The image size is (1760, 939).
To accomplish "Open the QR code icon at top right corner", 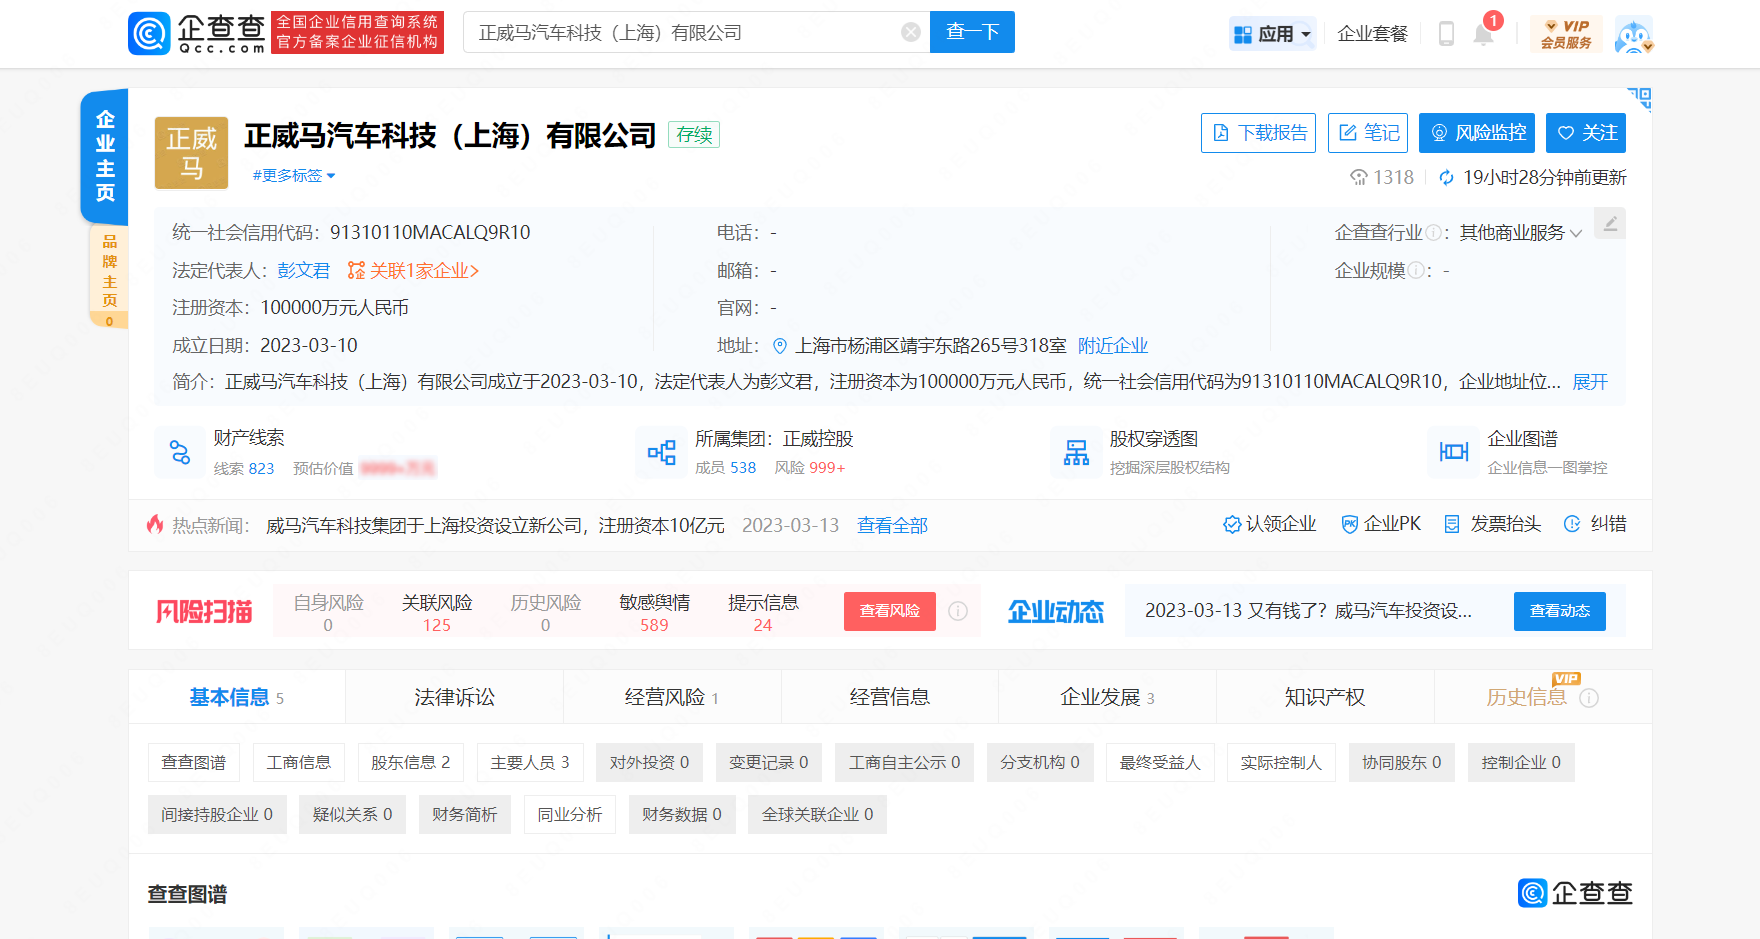I will point(1639,98).
